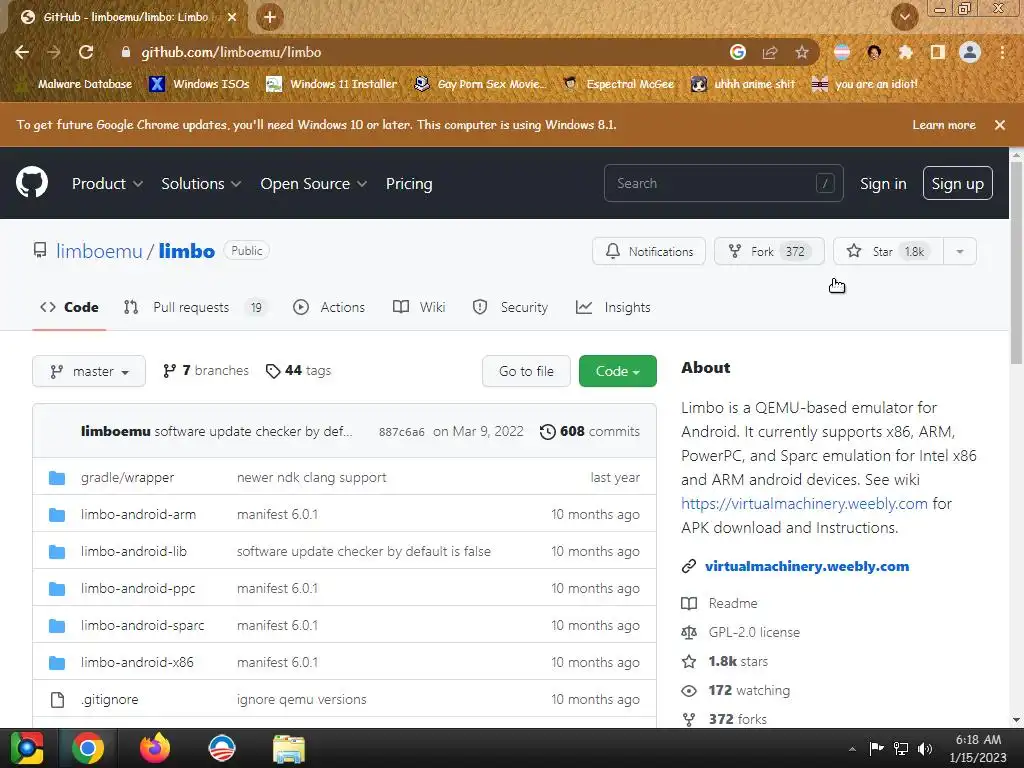Switch to the Pull requests tab
This screenshot has height=768, width=1024.
pos(195,307)
